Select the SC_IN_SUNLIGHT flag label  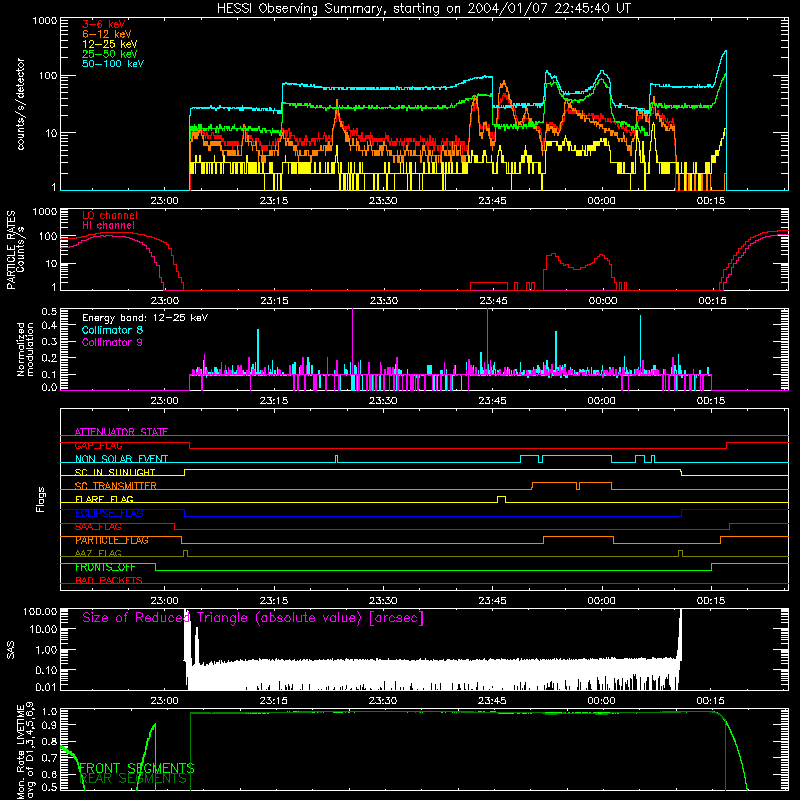[115, 472]
